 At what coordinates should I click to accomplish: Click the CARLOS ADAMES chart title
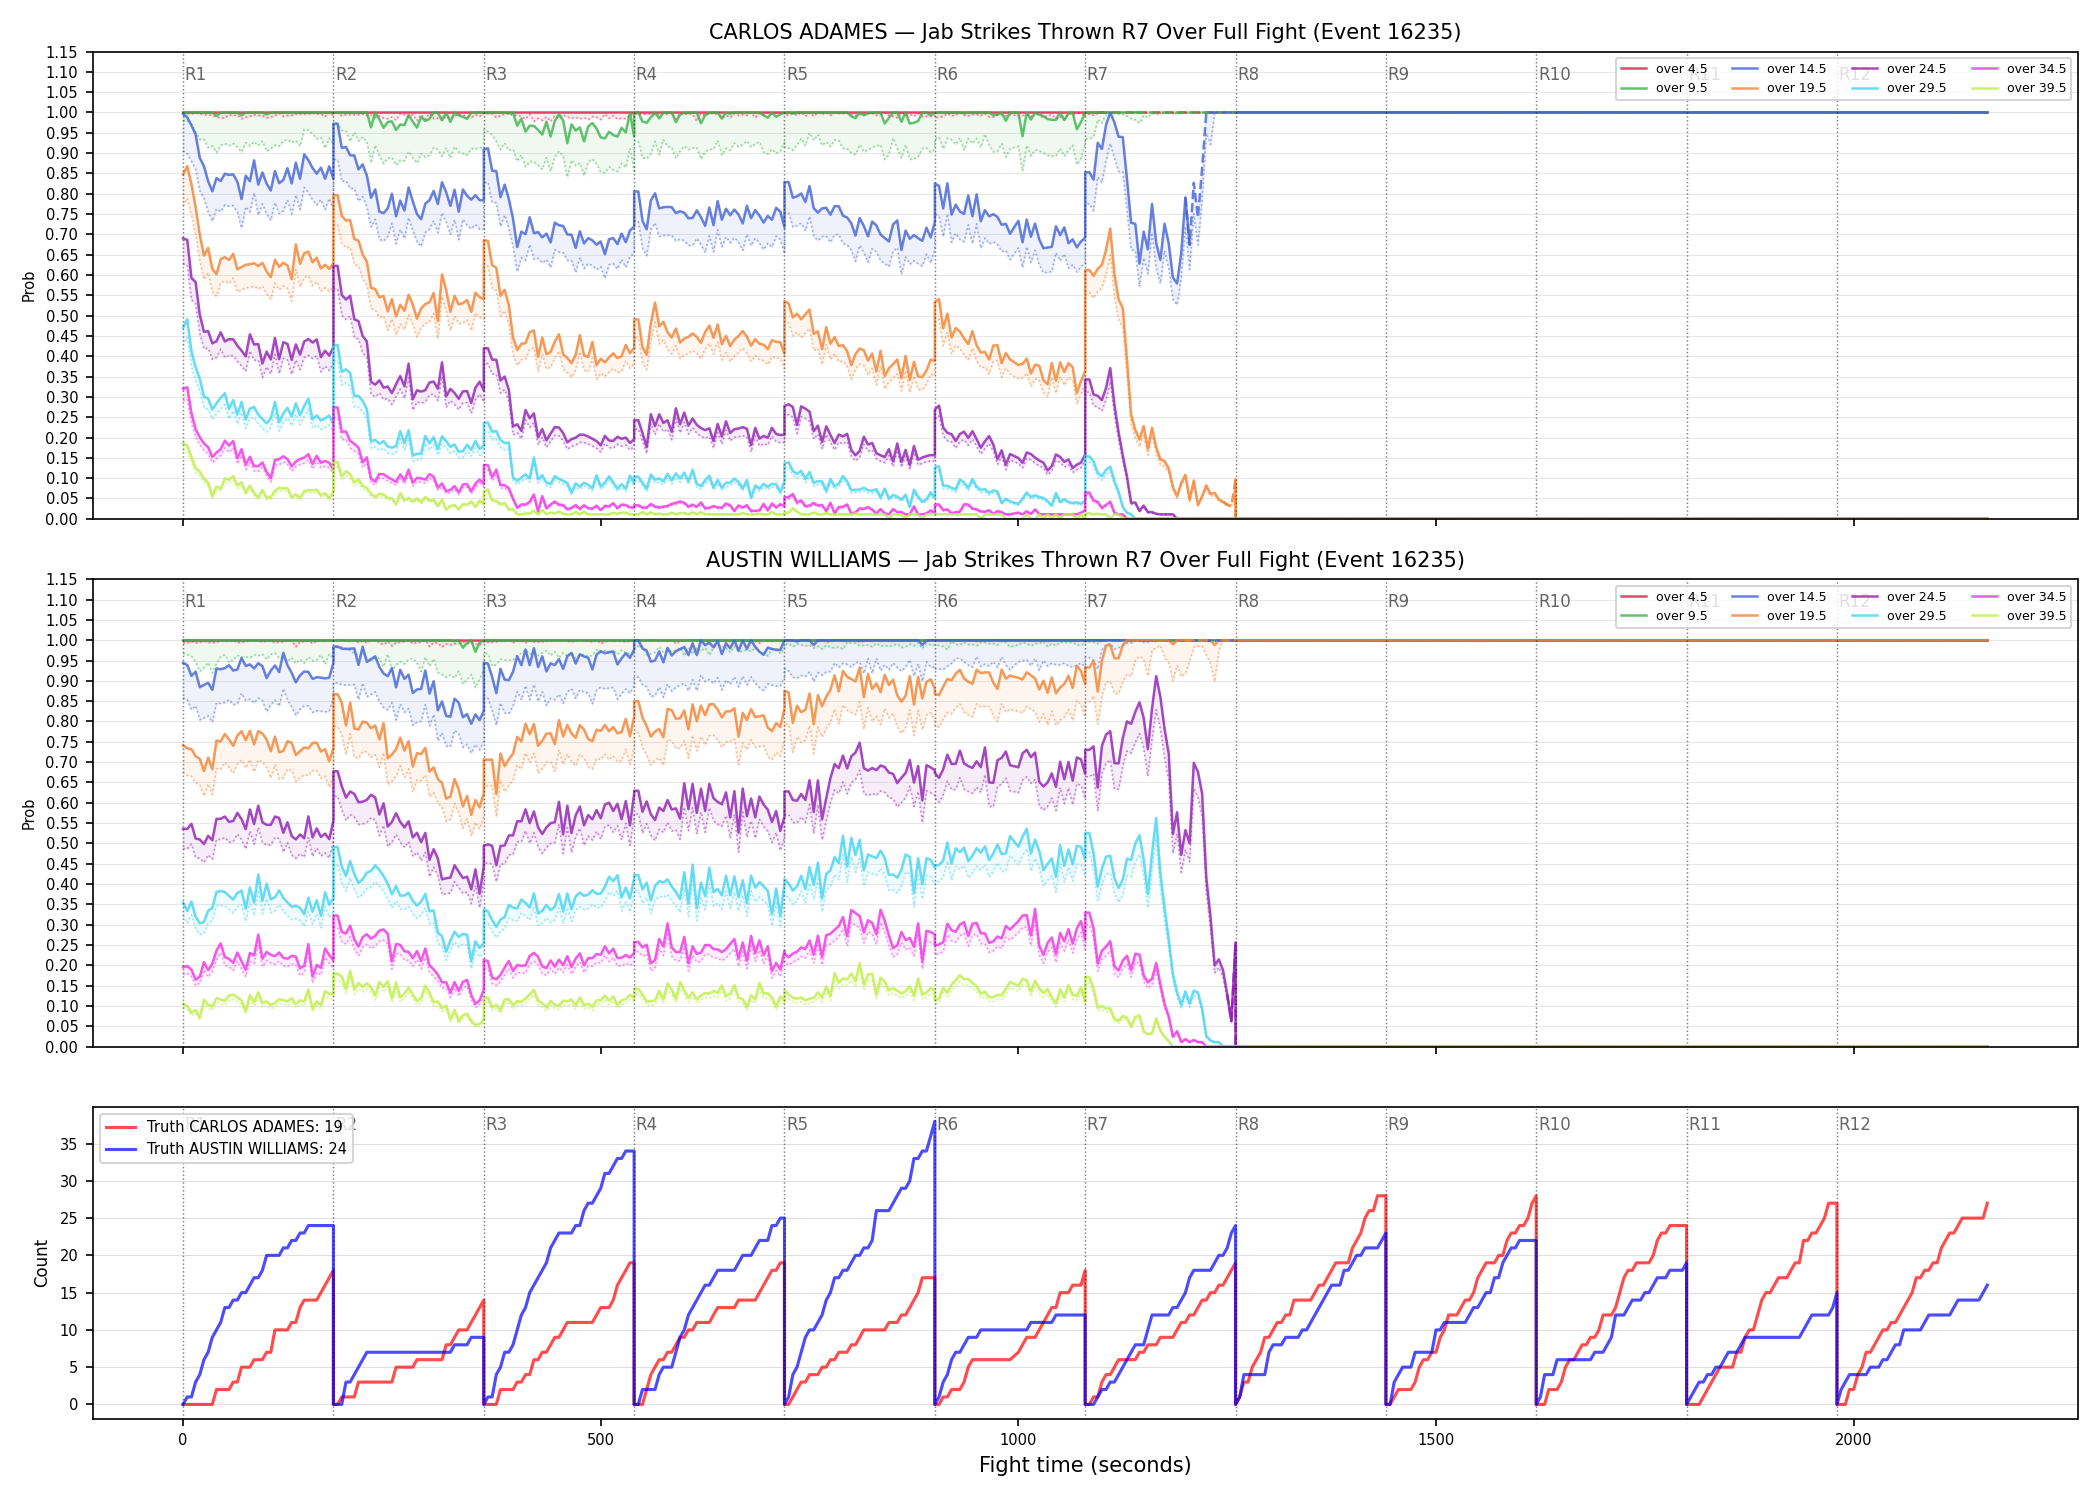click(1085, 32)
